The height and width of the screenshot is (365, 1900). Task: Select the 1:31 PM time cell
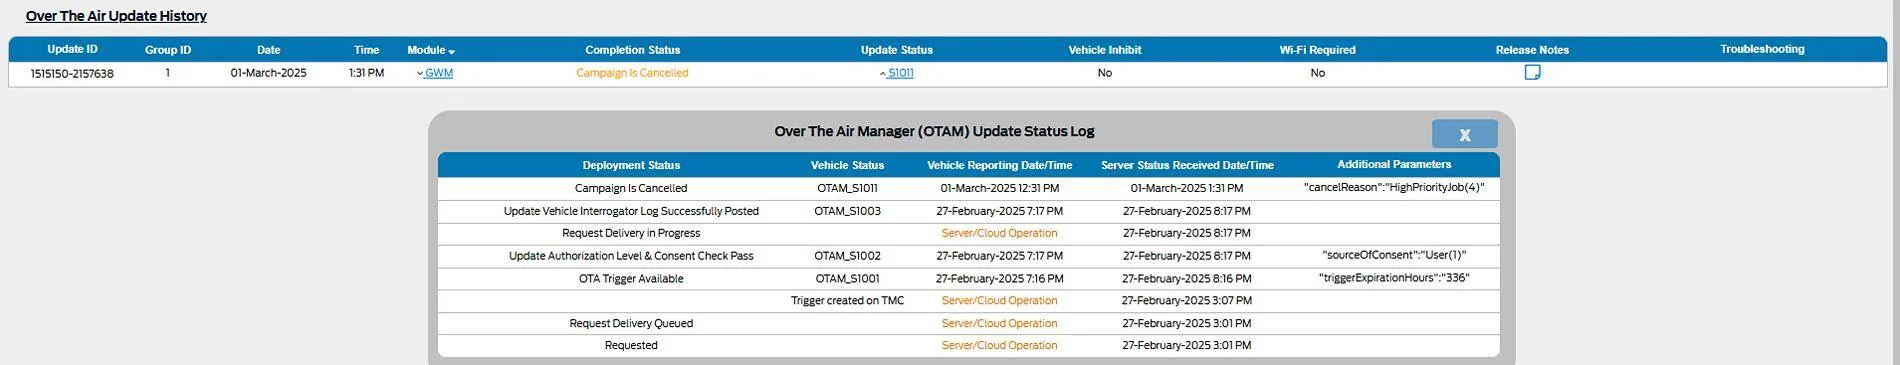[366, 73]
